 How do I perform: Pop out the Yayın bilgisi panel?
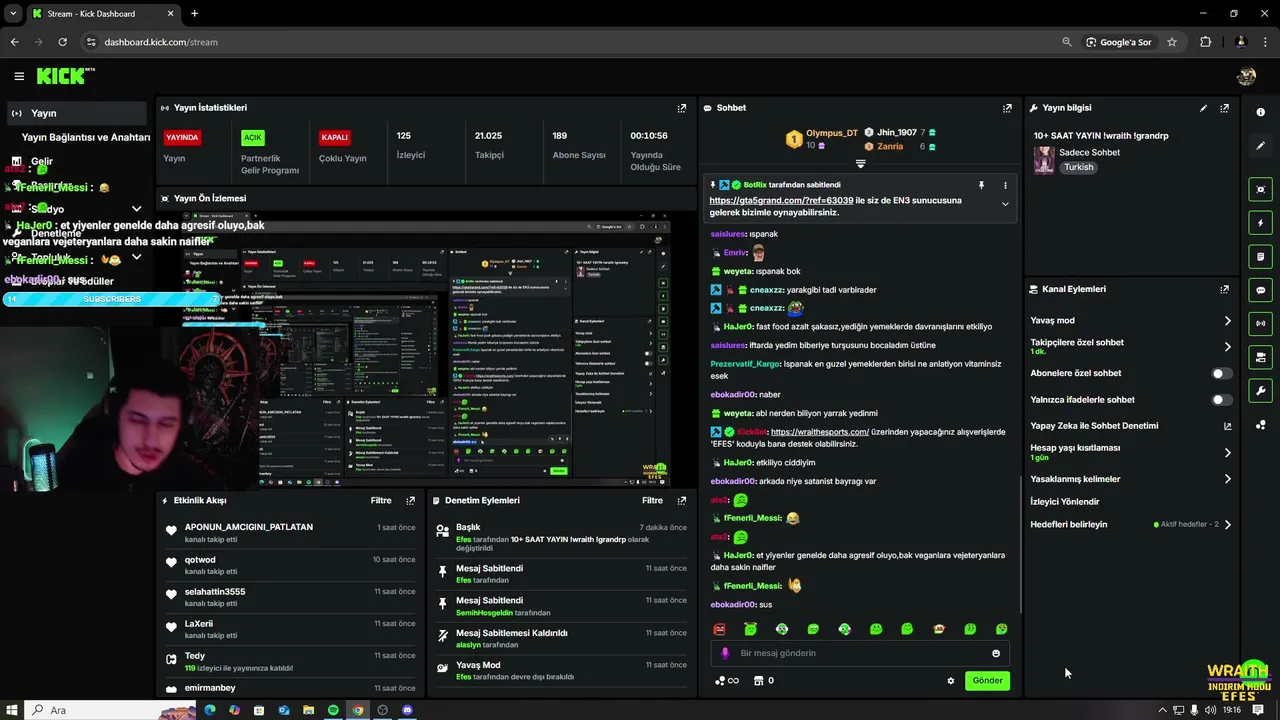click(1224, 108)
